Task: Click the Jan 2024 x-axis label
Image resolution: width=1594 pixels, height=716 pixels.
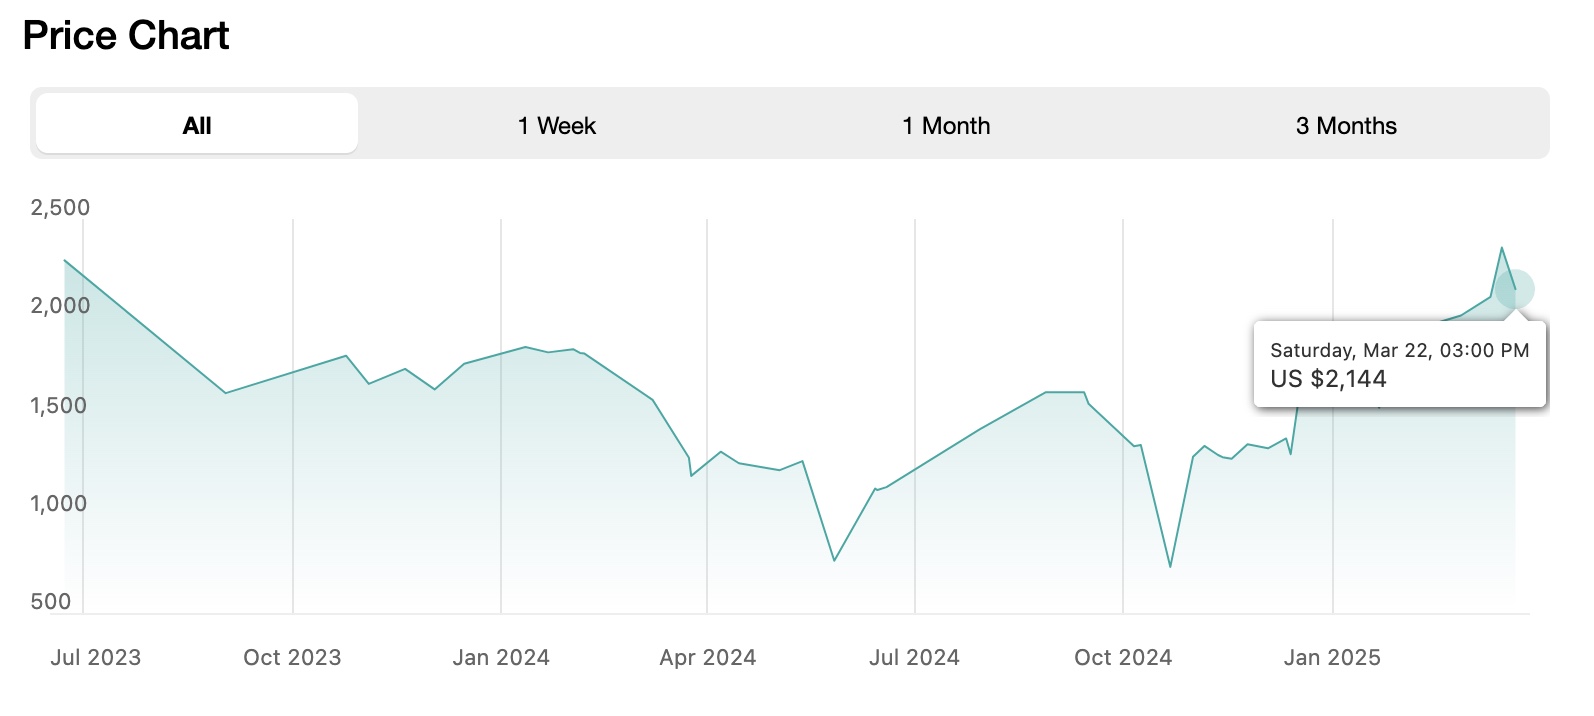Action: pos(501,658)
